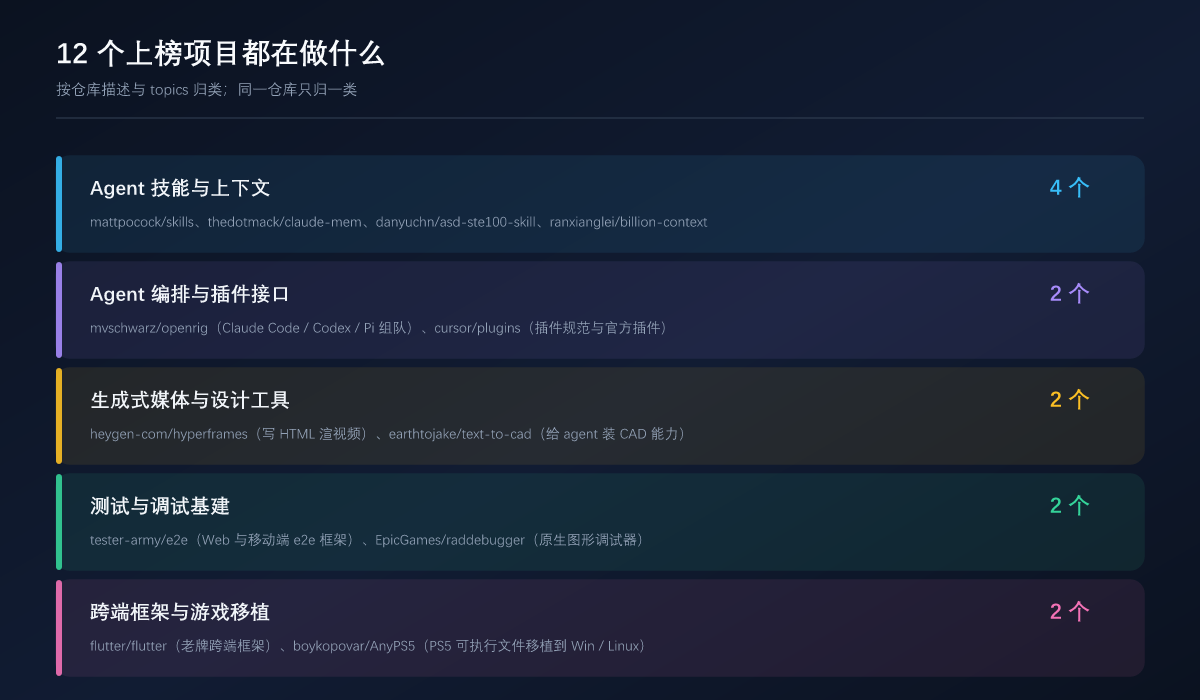Select the "跨端框架与游戏移植" heading
This screenshot has width=1200, height=700.
(x=180, y=612)
